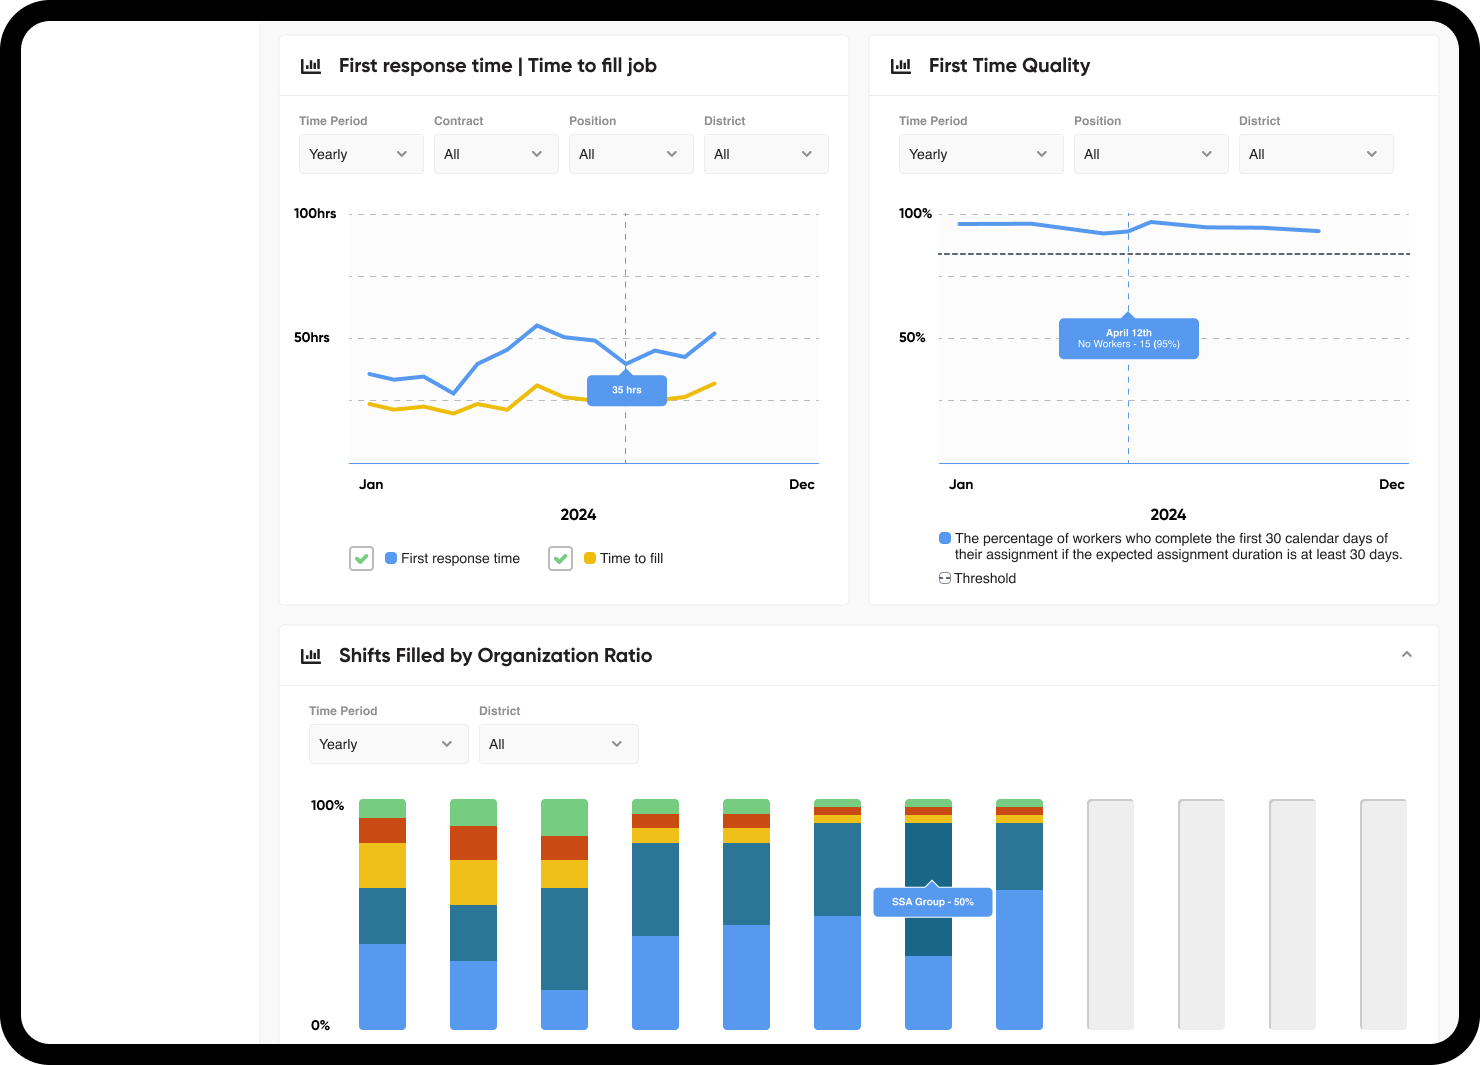Click the 0% axis label in Shifts Filled chart
The image size is (1480, 1065).
pos(320,1025)
